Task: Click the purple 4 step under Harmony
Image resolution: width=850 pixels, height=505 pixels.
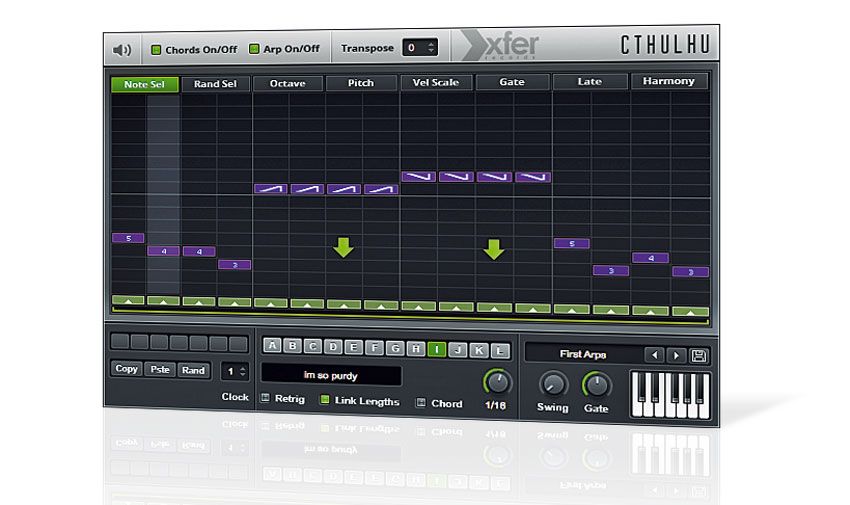Action: (651, 258)
